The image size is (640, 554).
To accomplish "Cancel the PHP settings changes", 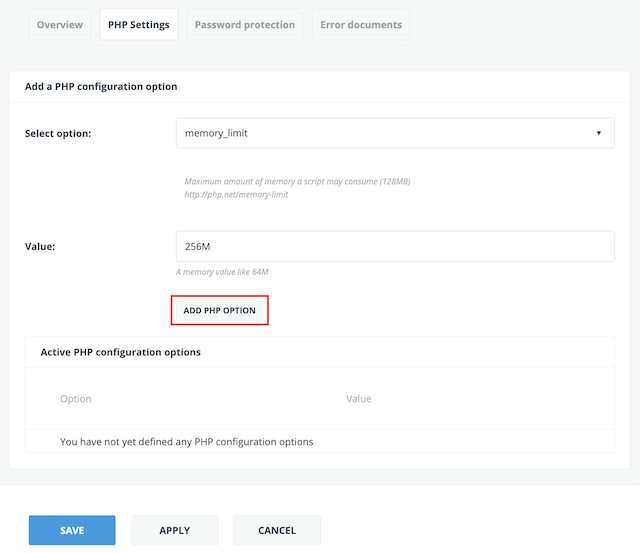I will [x=277, y=530].
